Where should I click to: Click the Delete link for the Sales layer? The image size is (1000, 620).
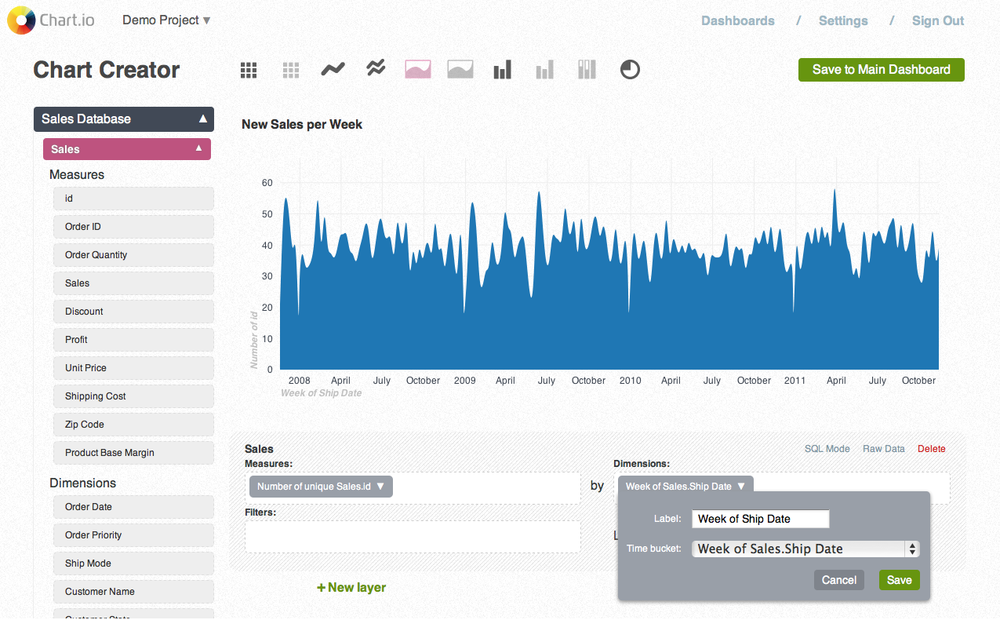click(931, 449)
